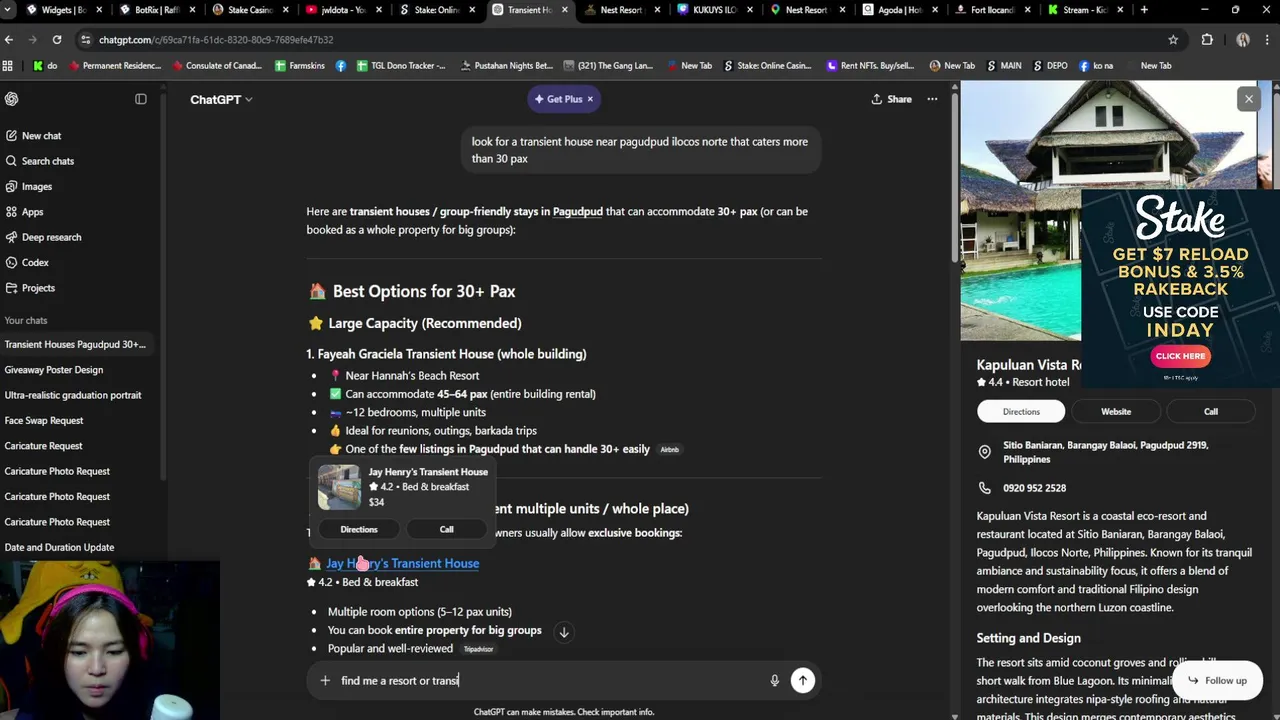Click the address bar URL
1280x720 pixels.
coord(216,40)
